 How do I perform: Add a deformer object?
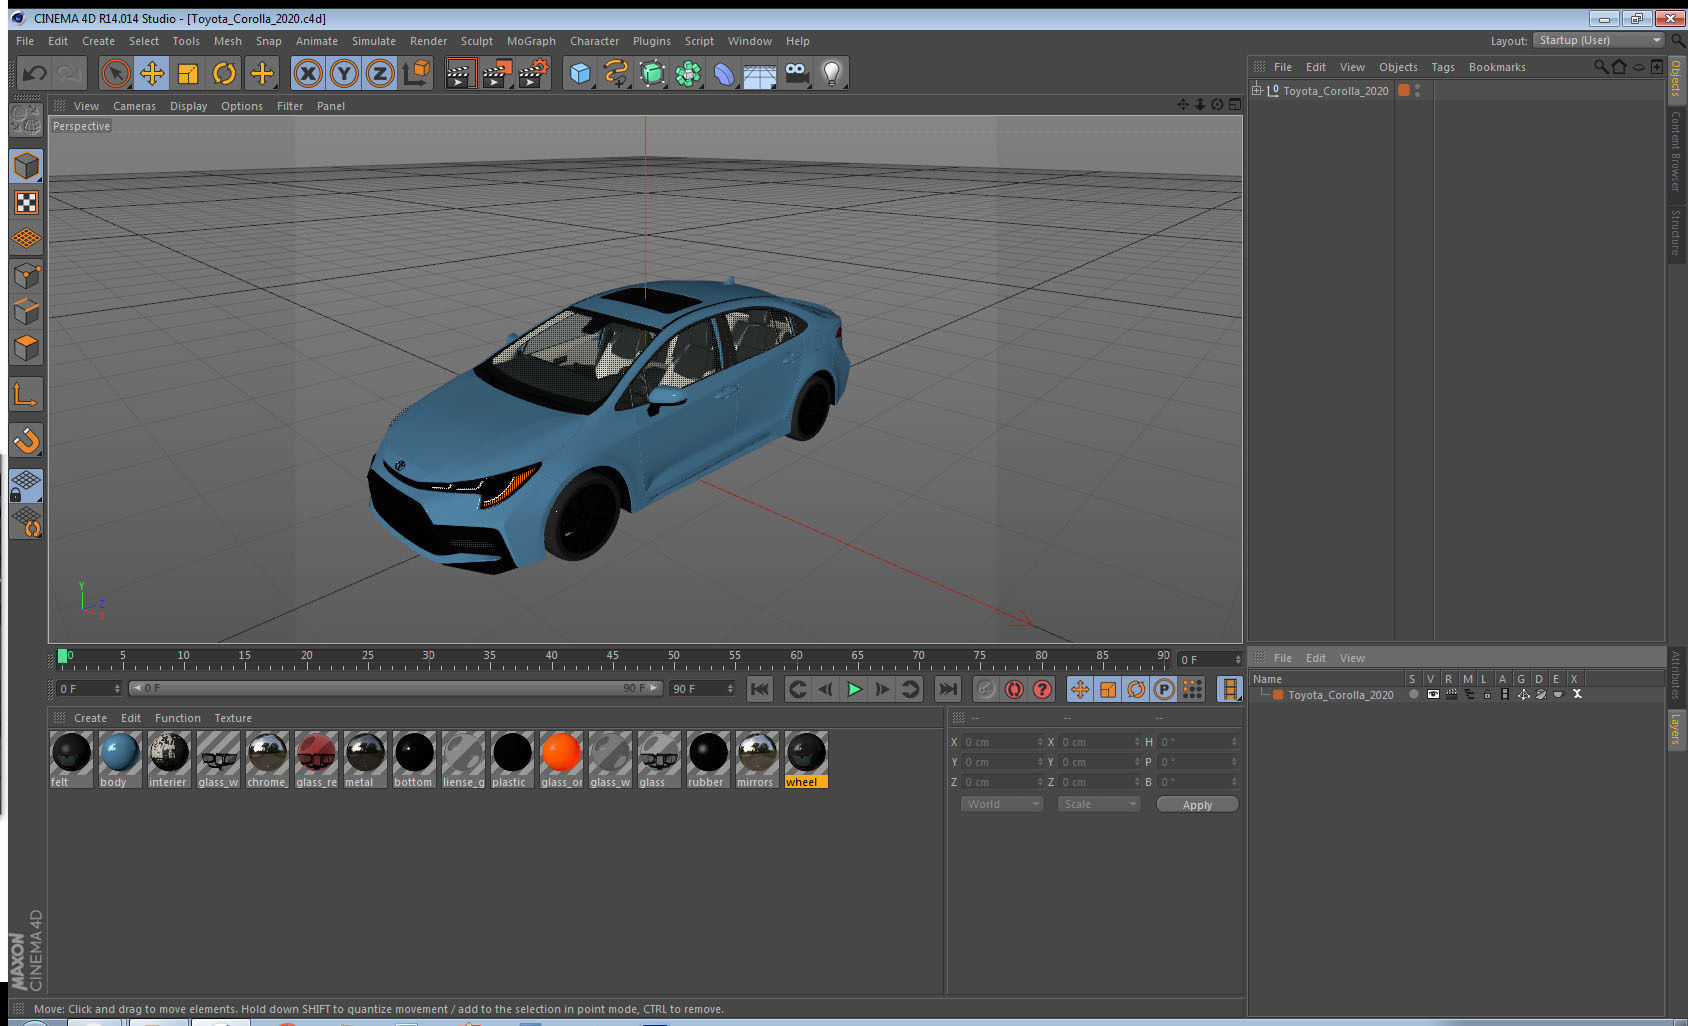point(724,73)
